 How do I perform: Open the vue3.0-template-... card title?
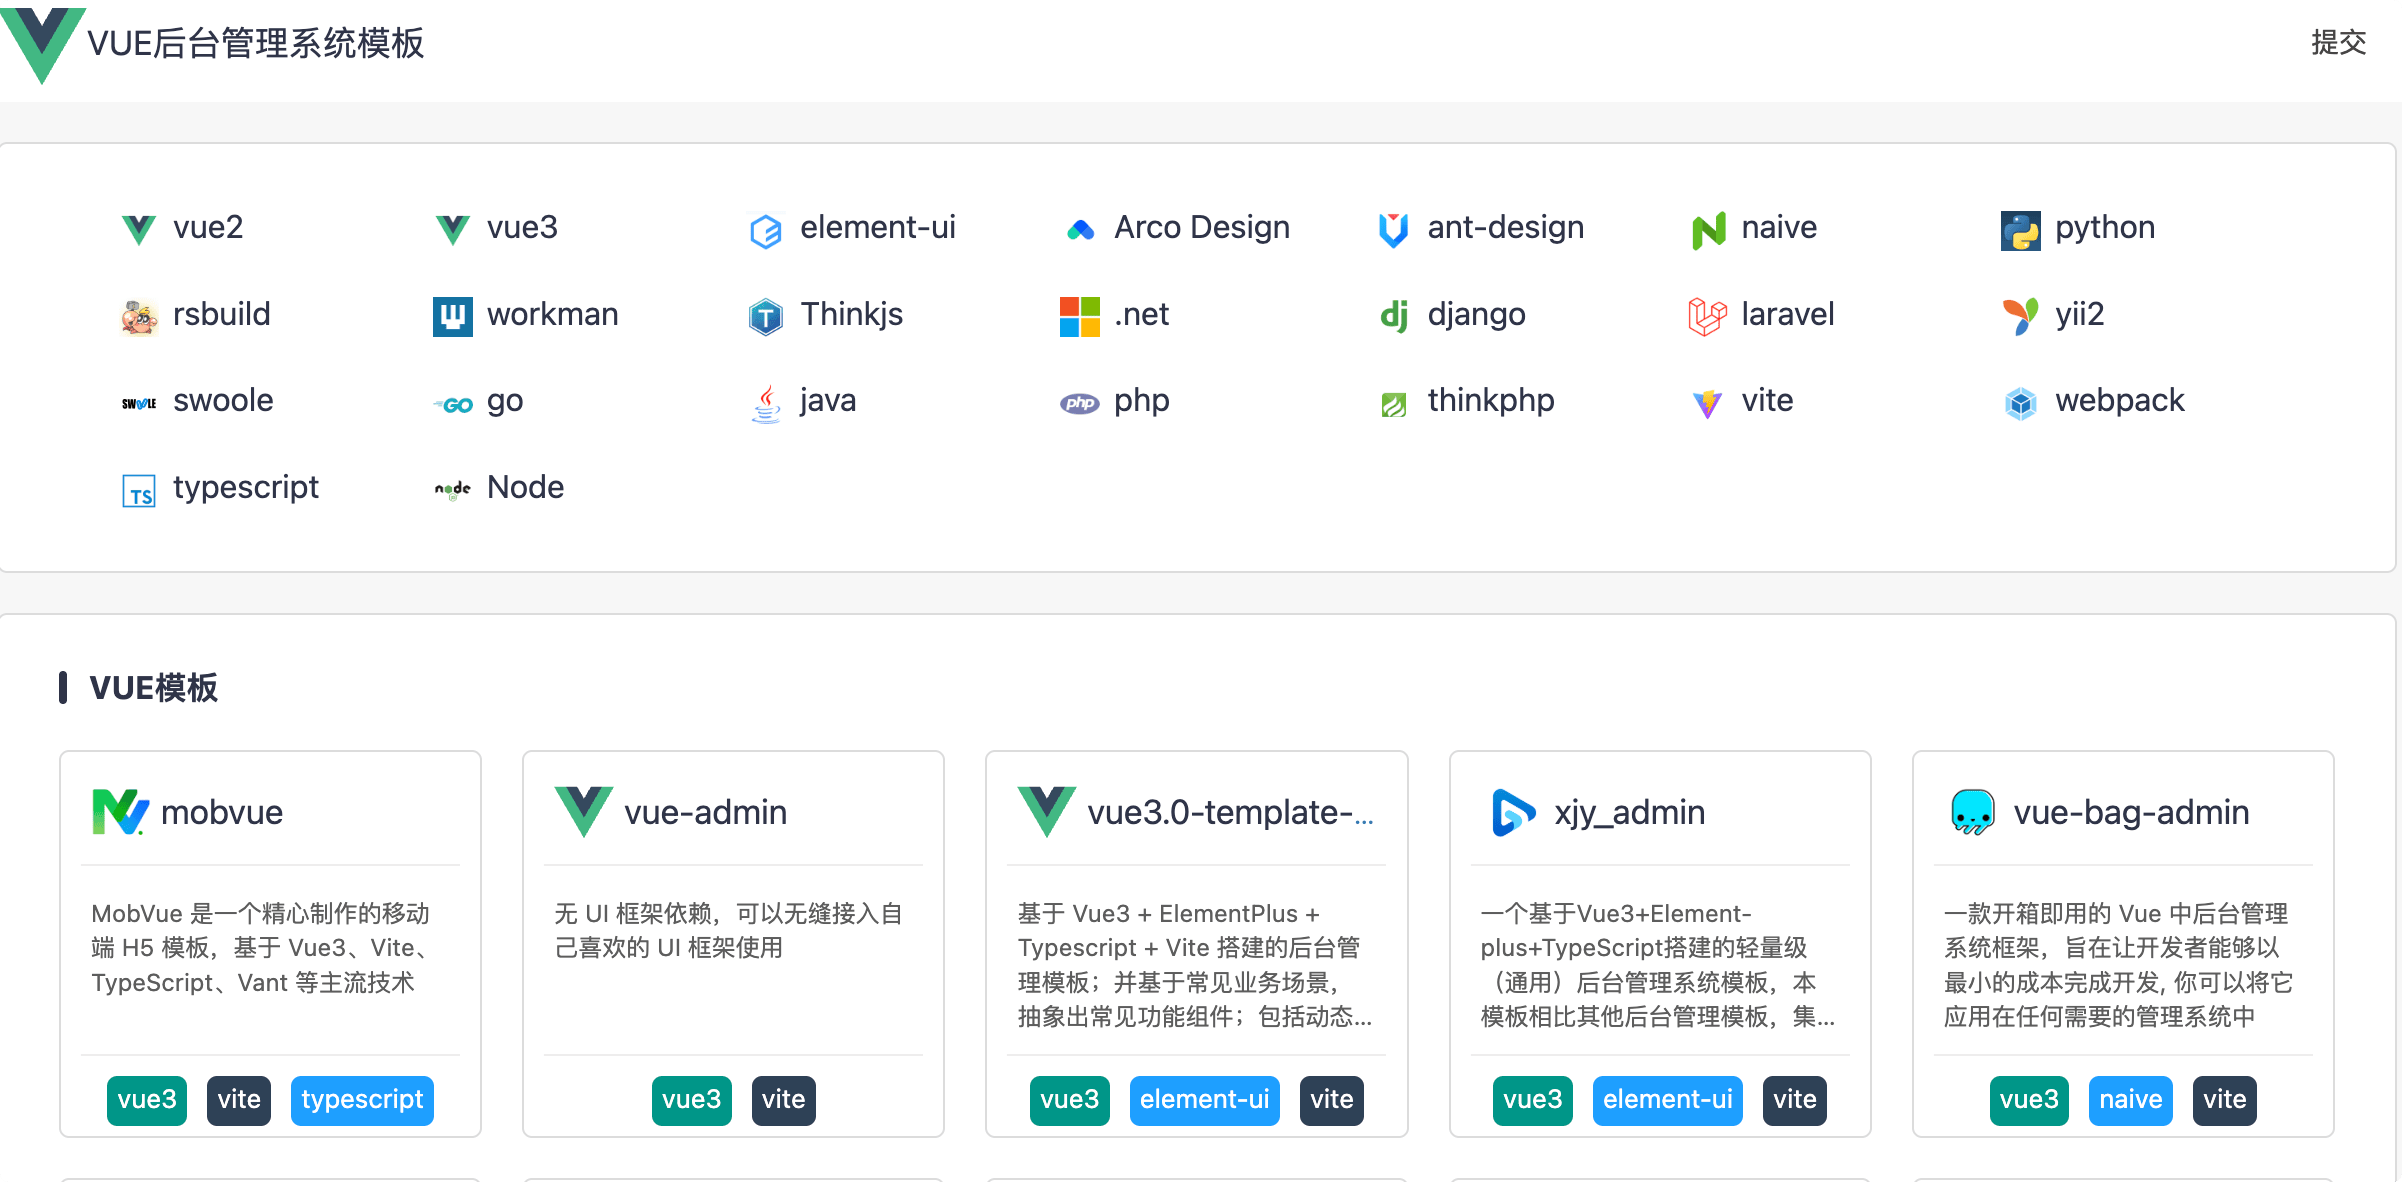click(x=1230, y=812)
